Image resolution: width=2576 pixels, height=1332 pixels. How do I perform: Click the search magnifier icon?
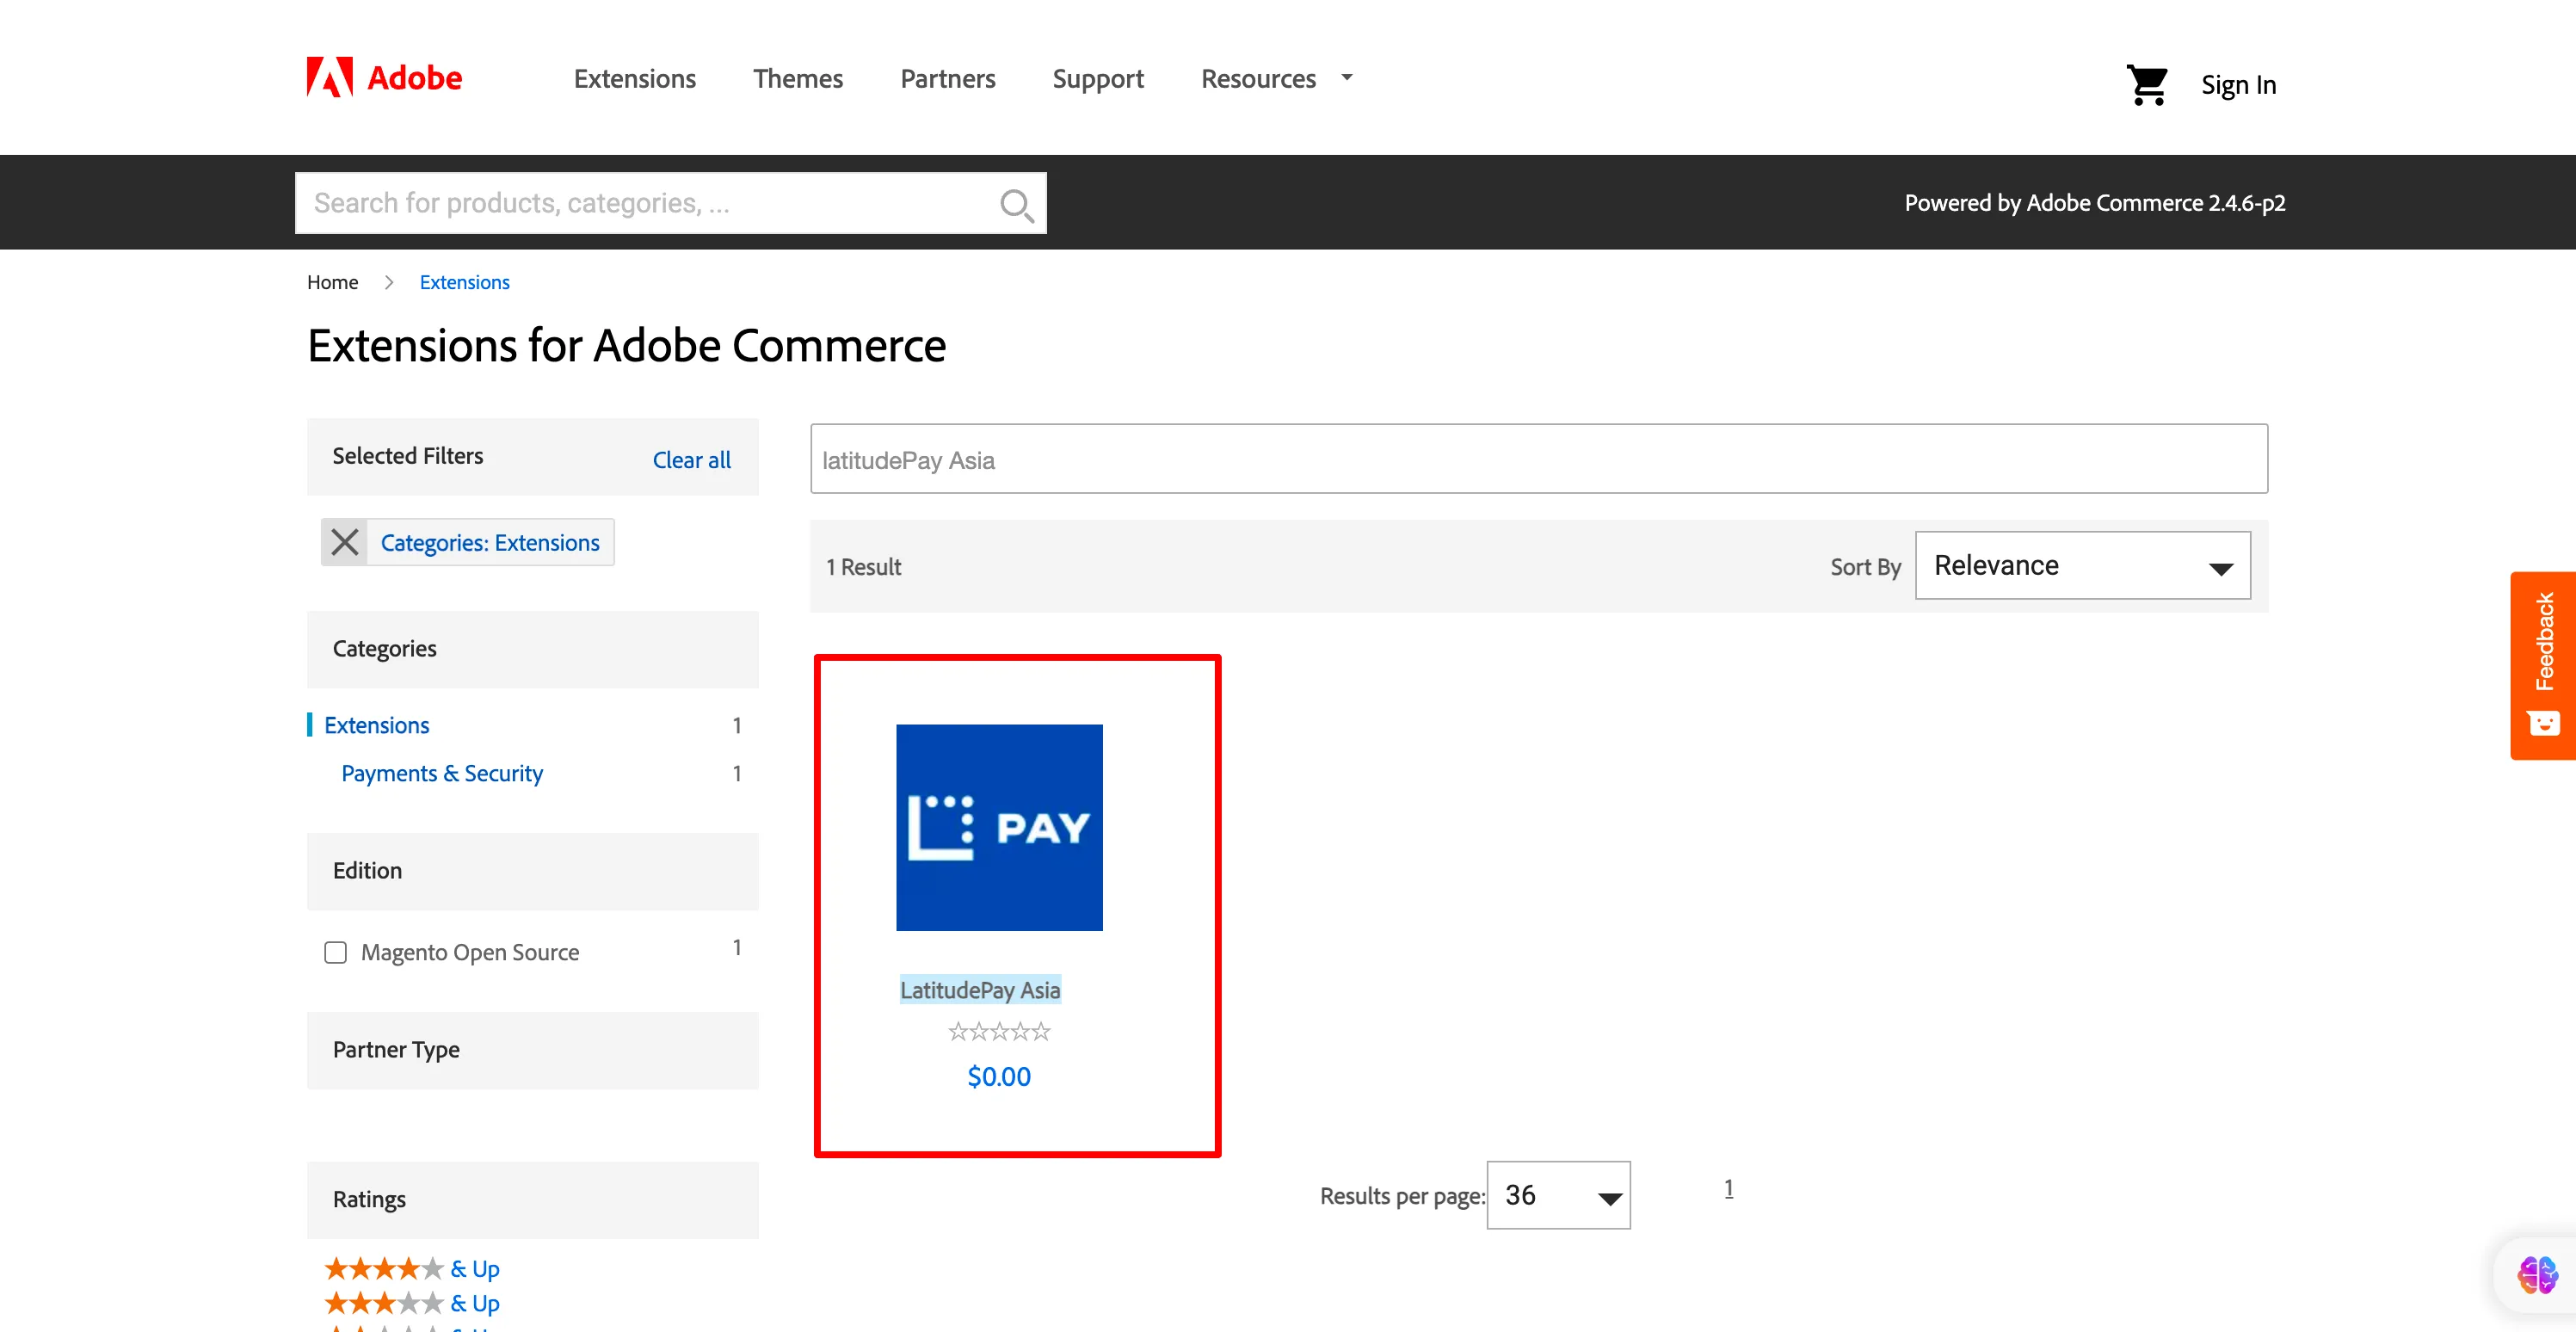tap(1016, 205)
